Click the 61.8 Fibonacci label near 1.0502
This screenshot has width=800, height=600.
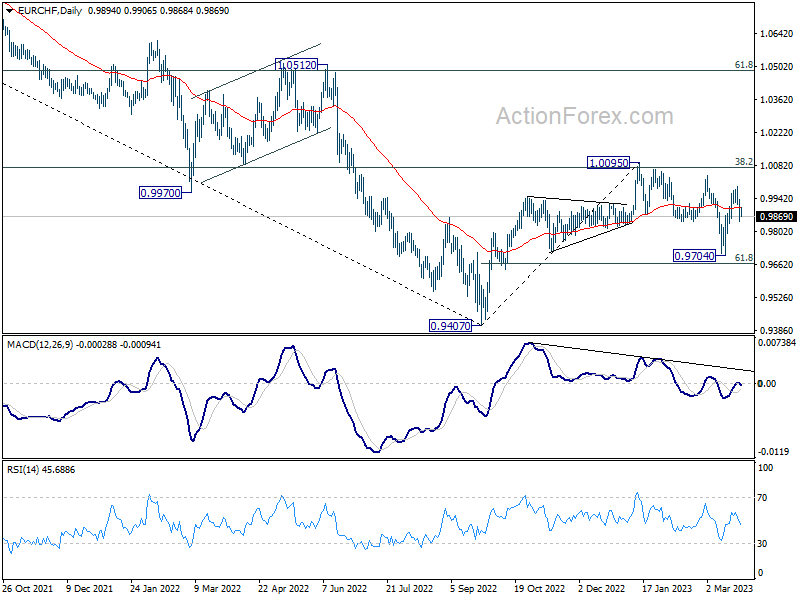[x=743, y=65]
